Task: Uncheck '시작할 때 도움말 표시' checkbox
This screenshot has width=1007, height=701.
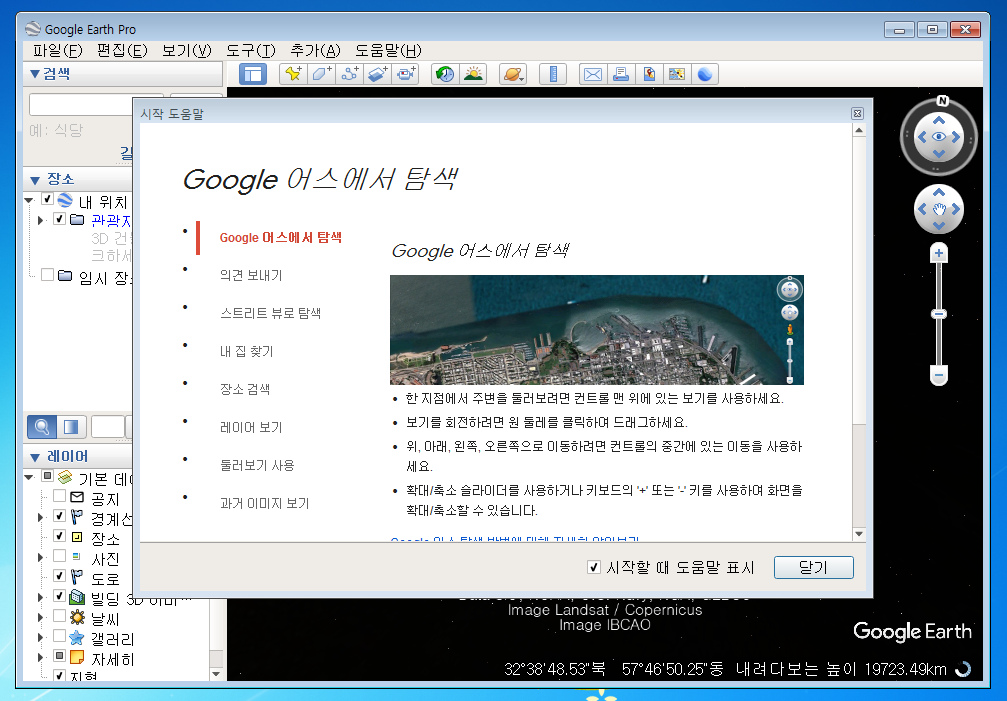Action: tap(594, 567)
